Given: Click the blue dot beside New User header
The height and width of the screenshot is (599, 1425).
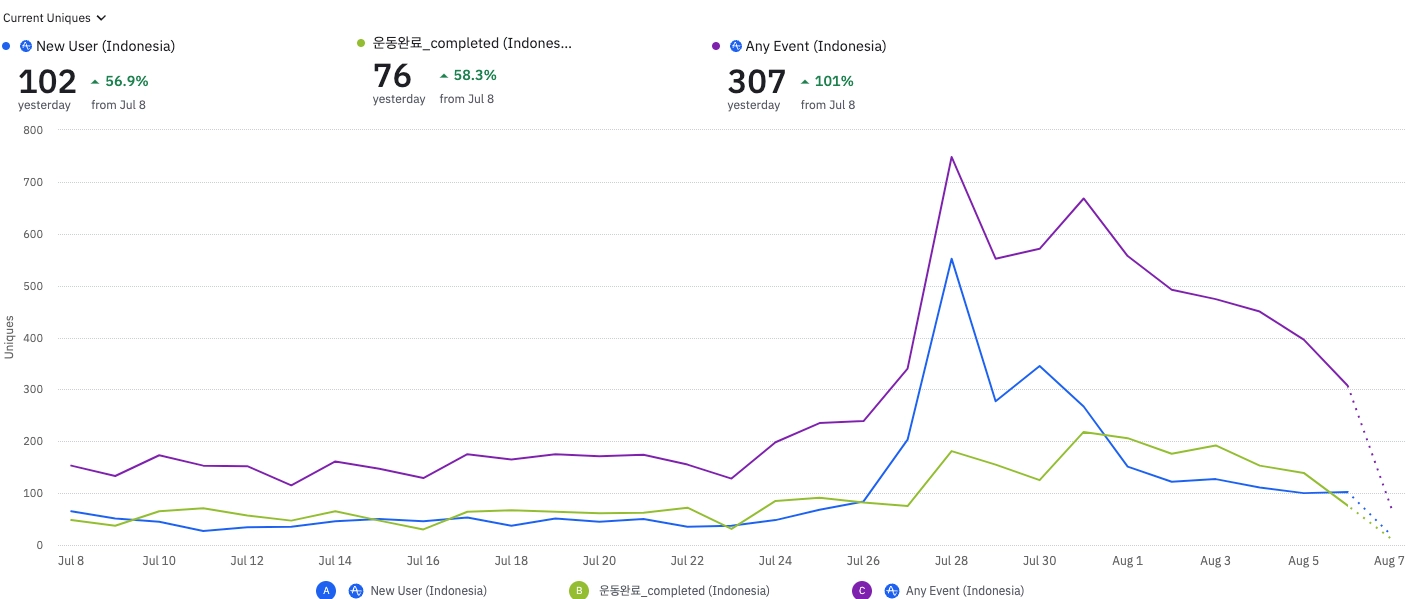Looking at the screenshot, I should [x=7, y=46].
